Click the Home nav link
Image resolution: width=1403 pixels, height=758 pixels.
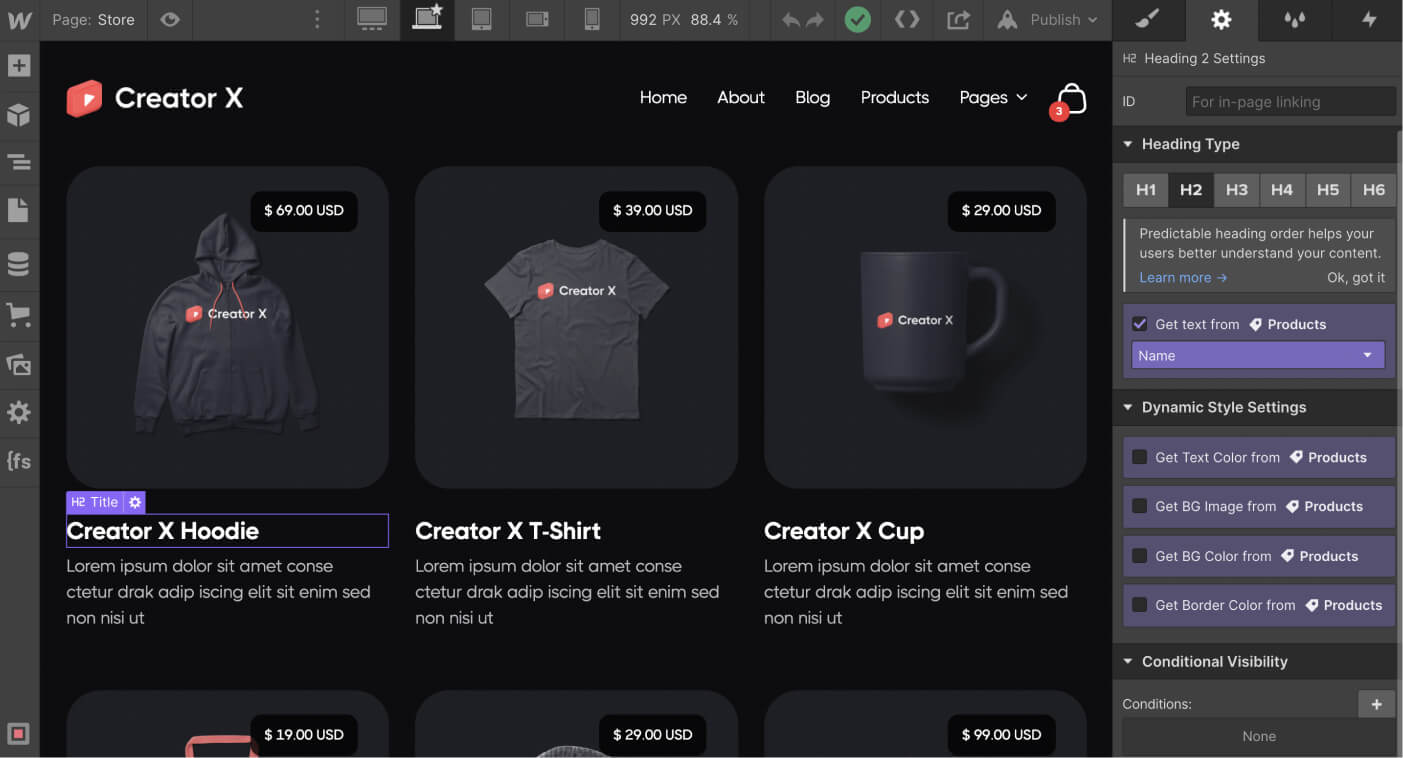click(663, 97)
